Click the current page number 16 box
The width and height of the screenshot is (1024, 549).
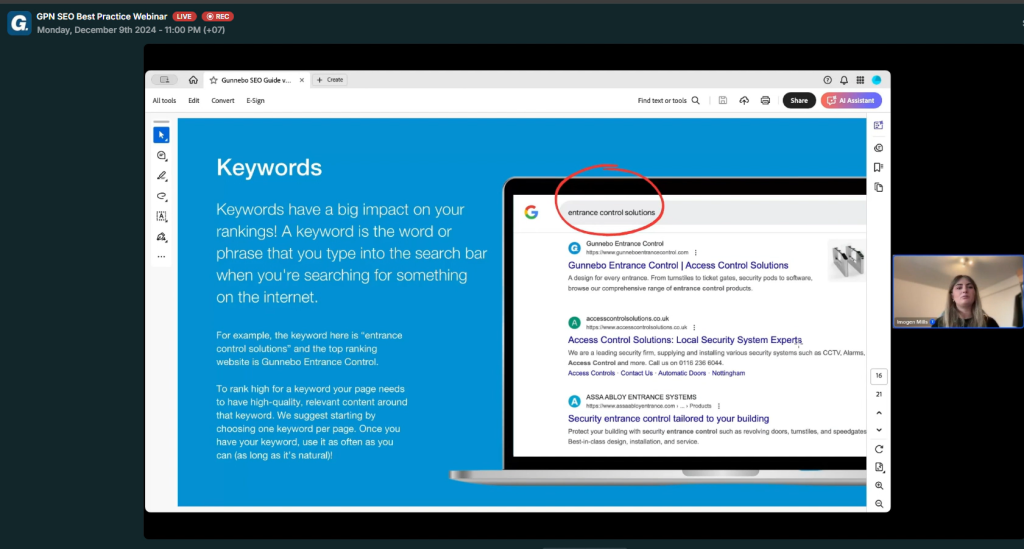(879, 375)
